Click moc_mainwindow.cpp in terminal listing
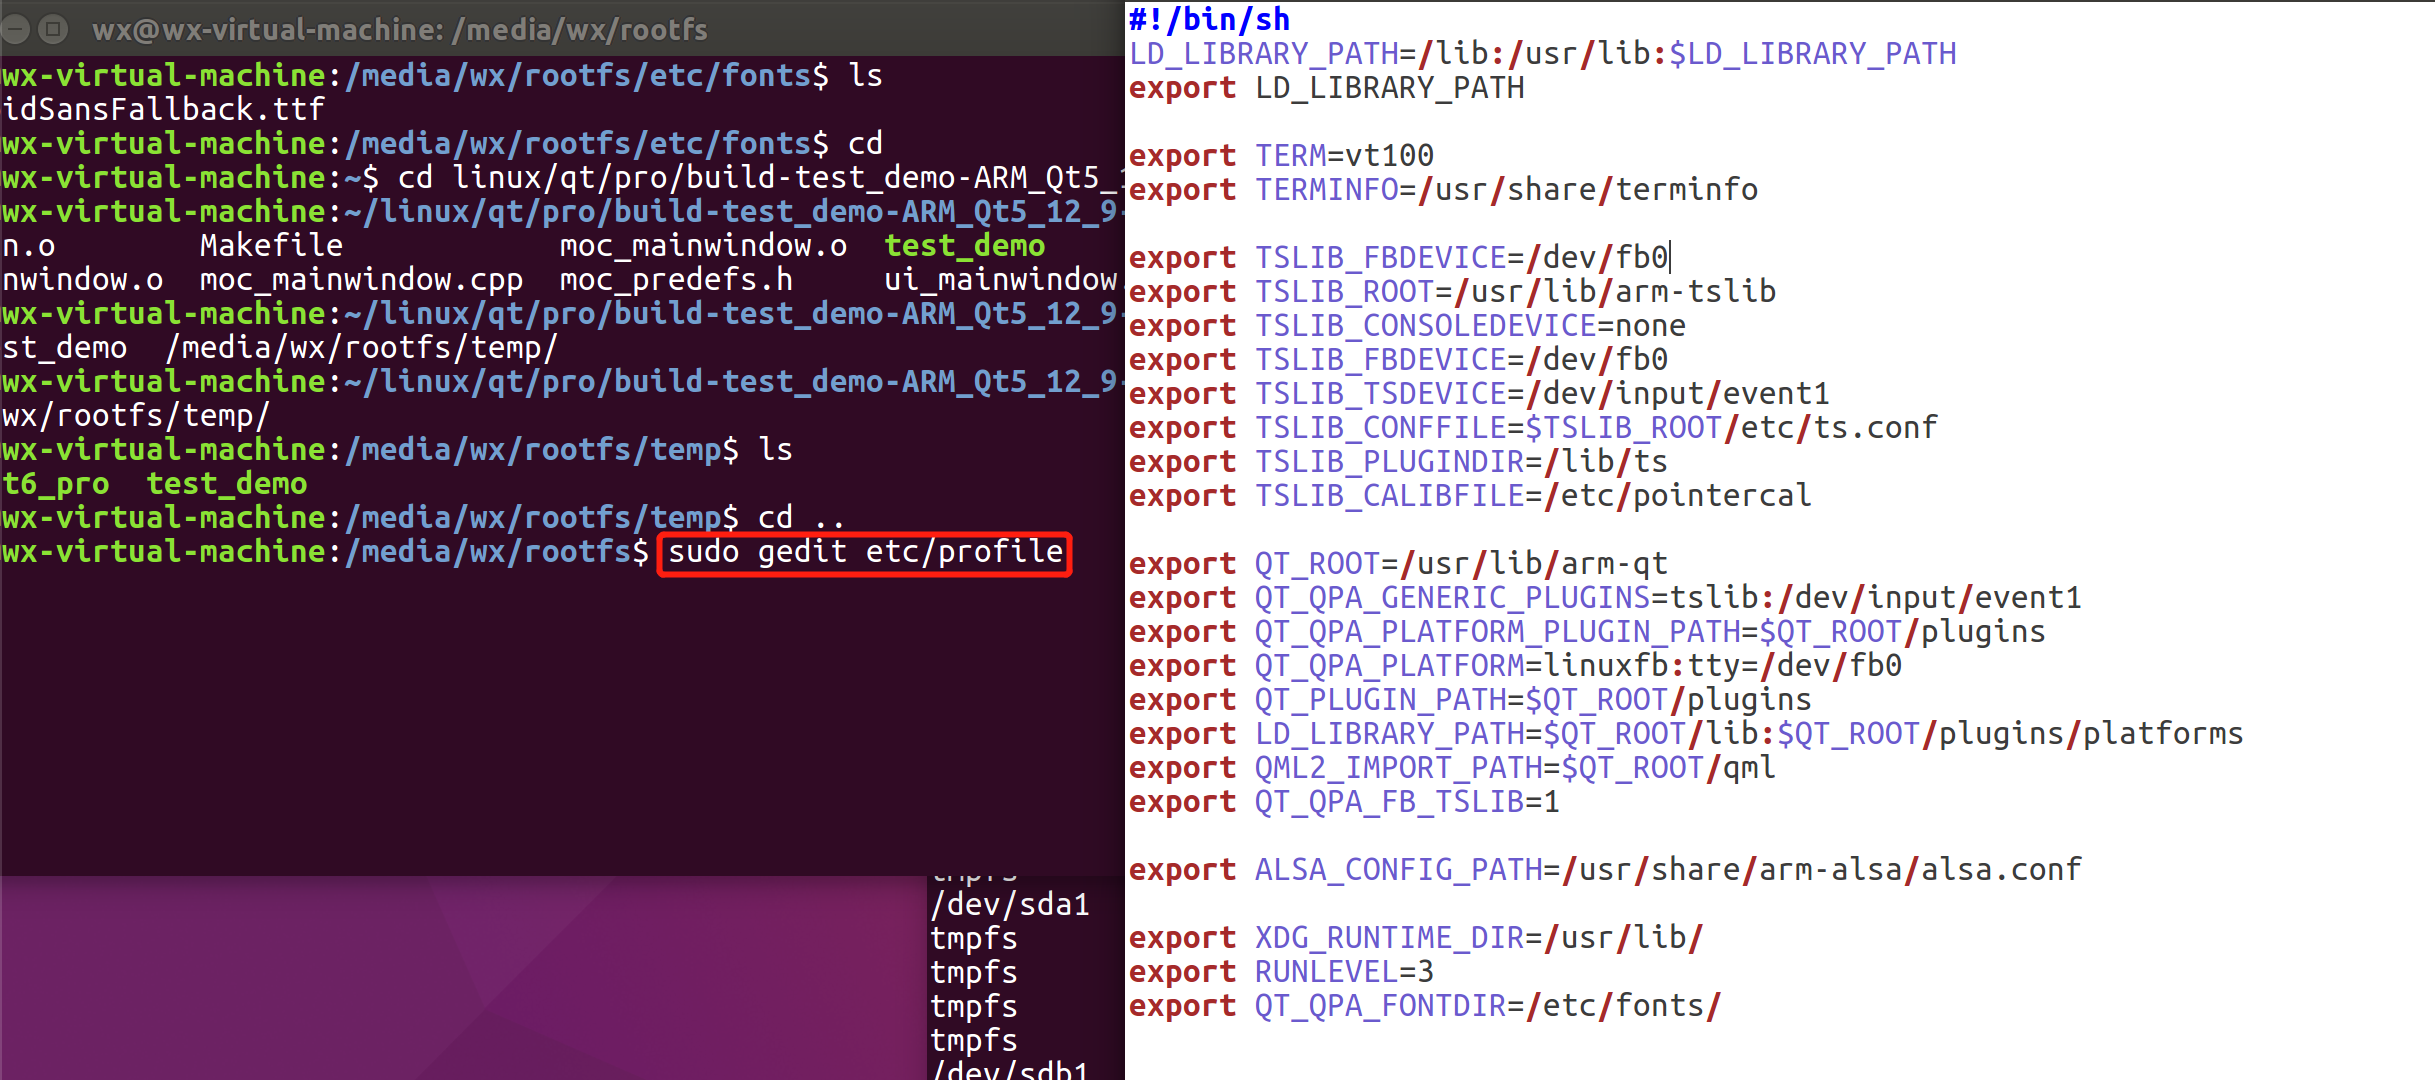 pos(361,279)
